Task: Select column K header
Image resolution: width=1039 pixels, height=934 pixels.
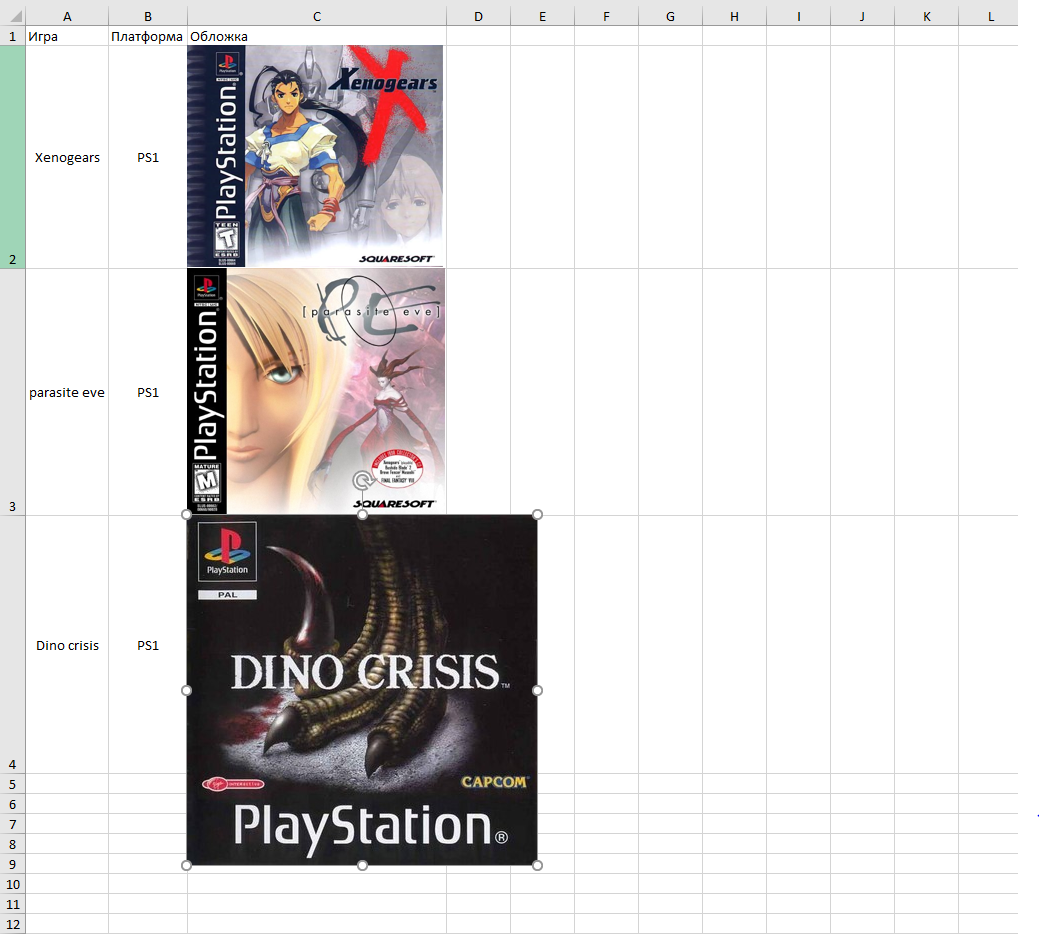Action: click(926, 17)
